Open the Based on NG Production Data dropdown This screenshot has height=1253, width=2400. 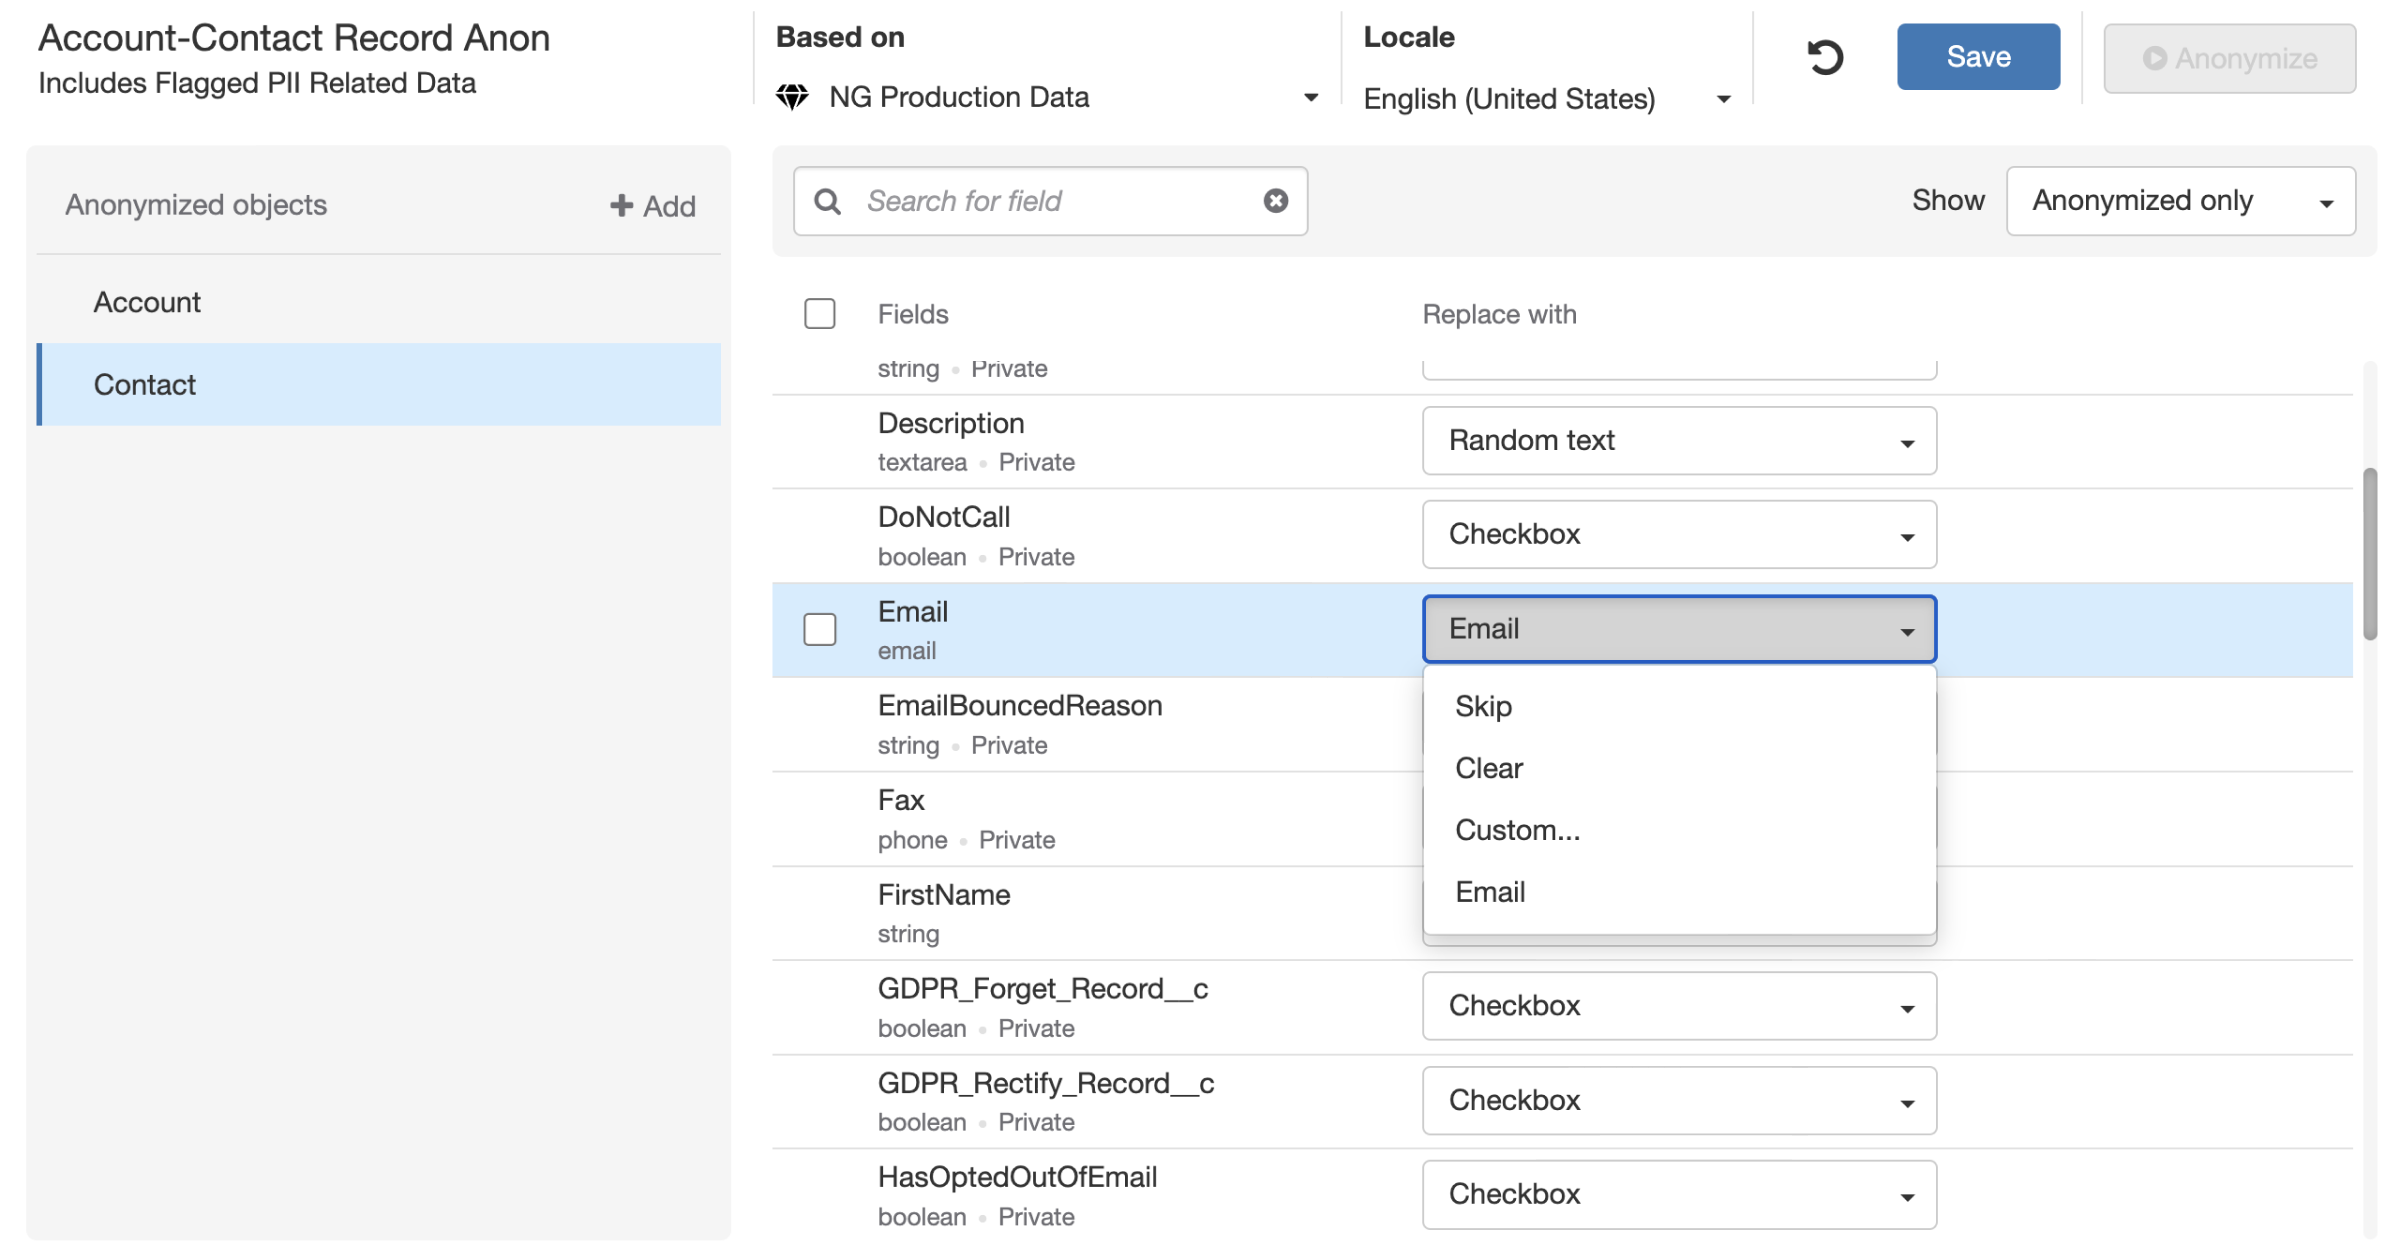[1046, 97]
